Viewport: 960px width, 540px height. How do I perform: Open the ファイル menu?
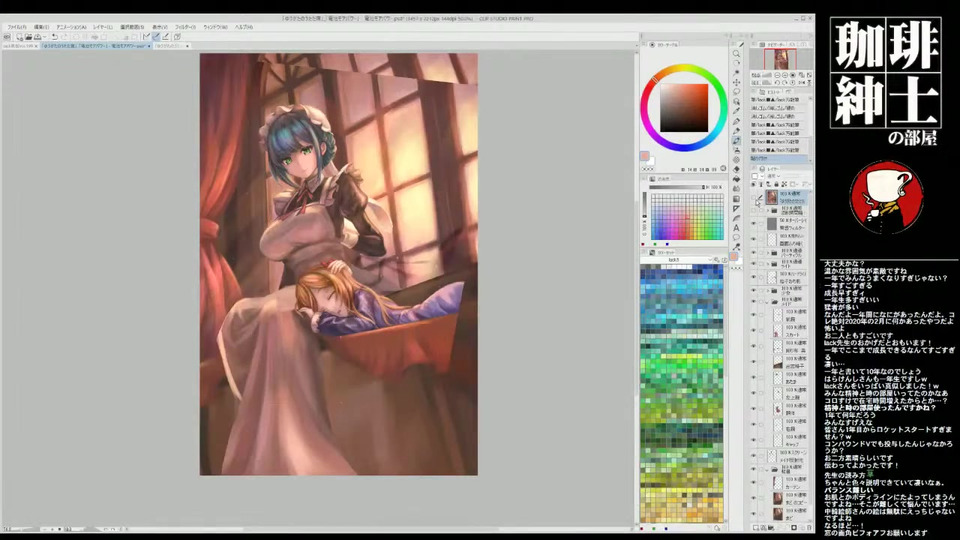coord(17,27)
